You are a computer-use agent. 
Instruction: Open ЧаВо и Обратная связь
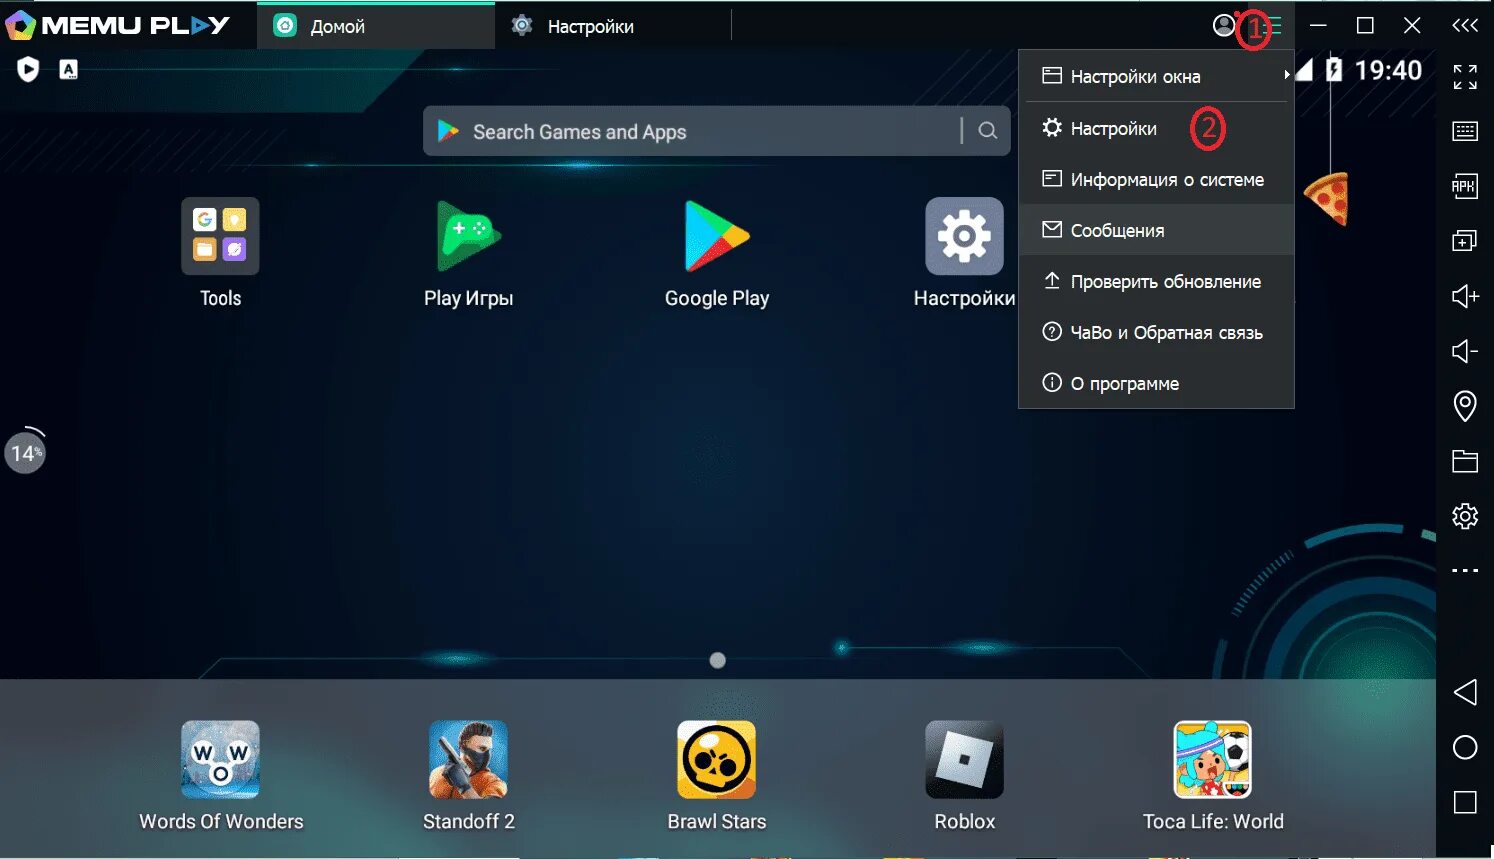pyautogui.click(x=1156, y=332)
